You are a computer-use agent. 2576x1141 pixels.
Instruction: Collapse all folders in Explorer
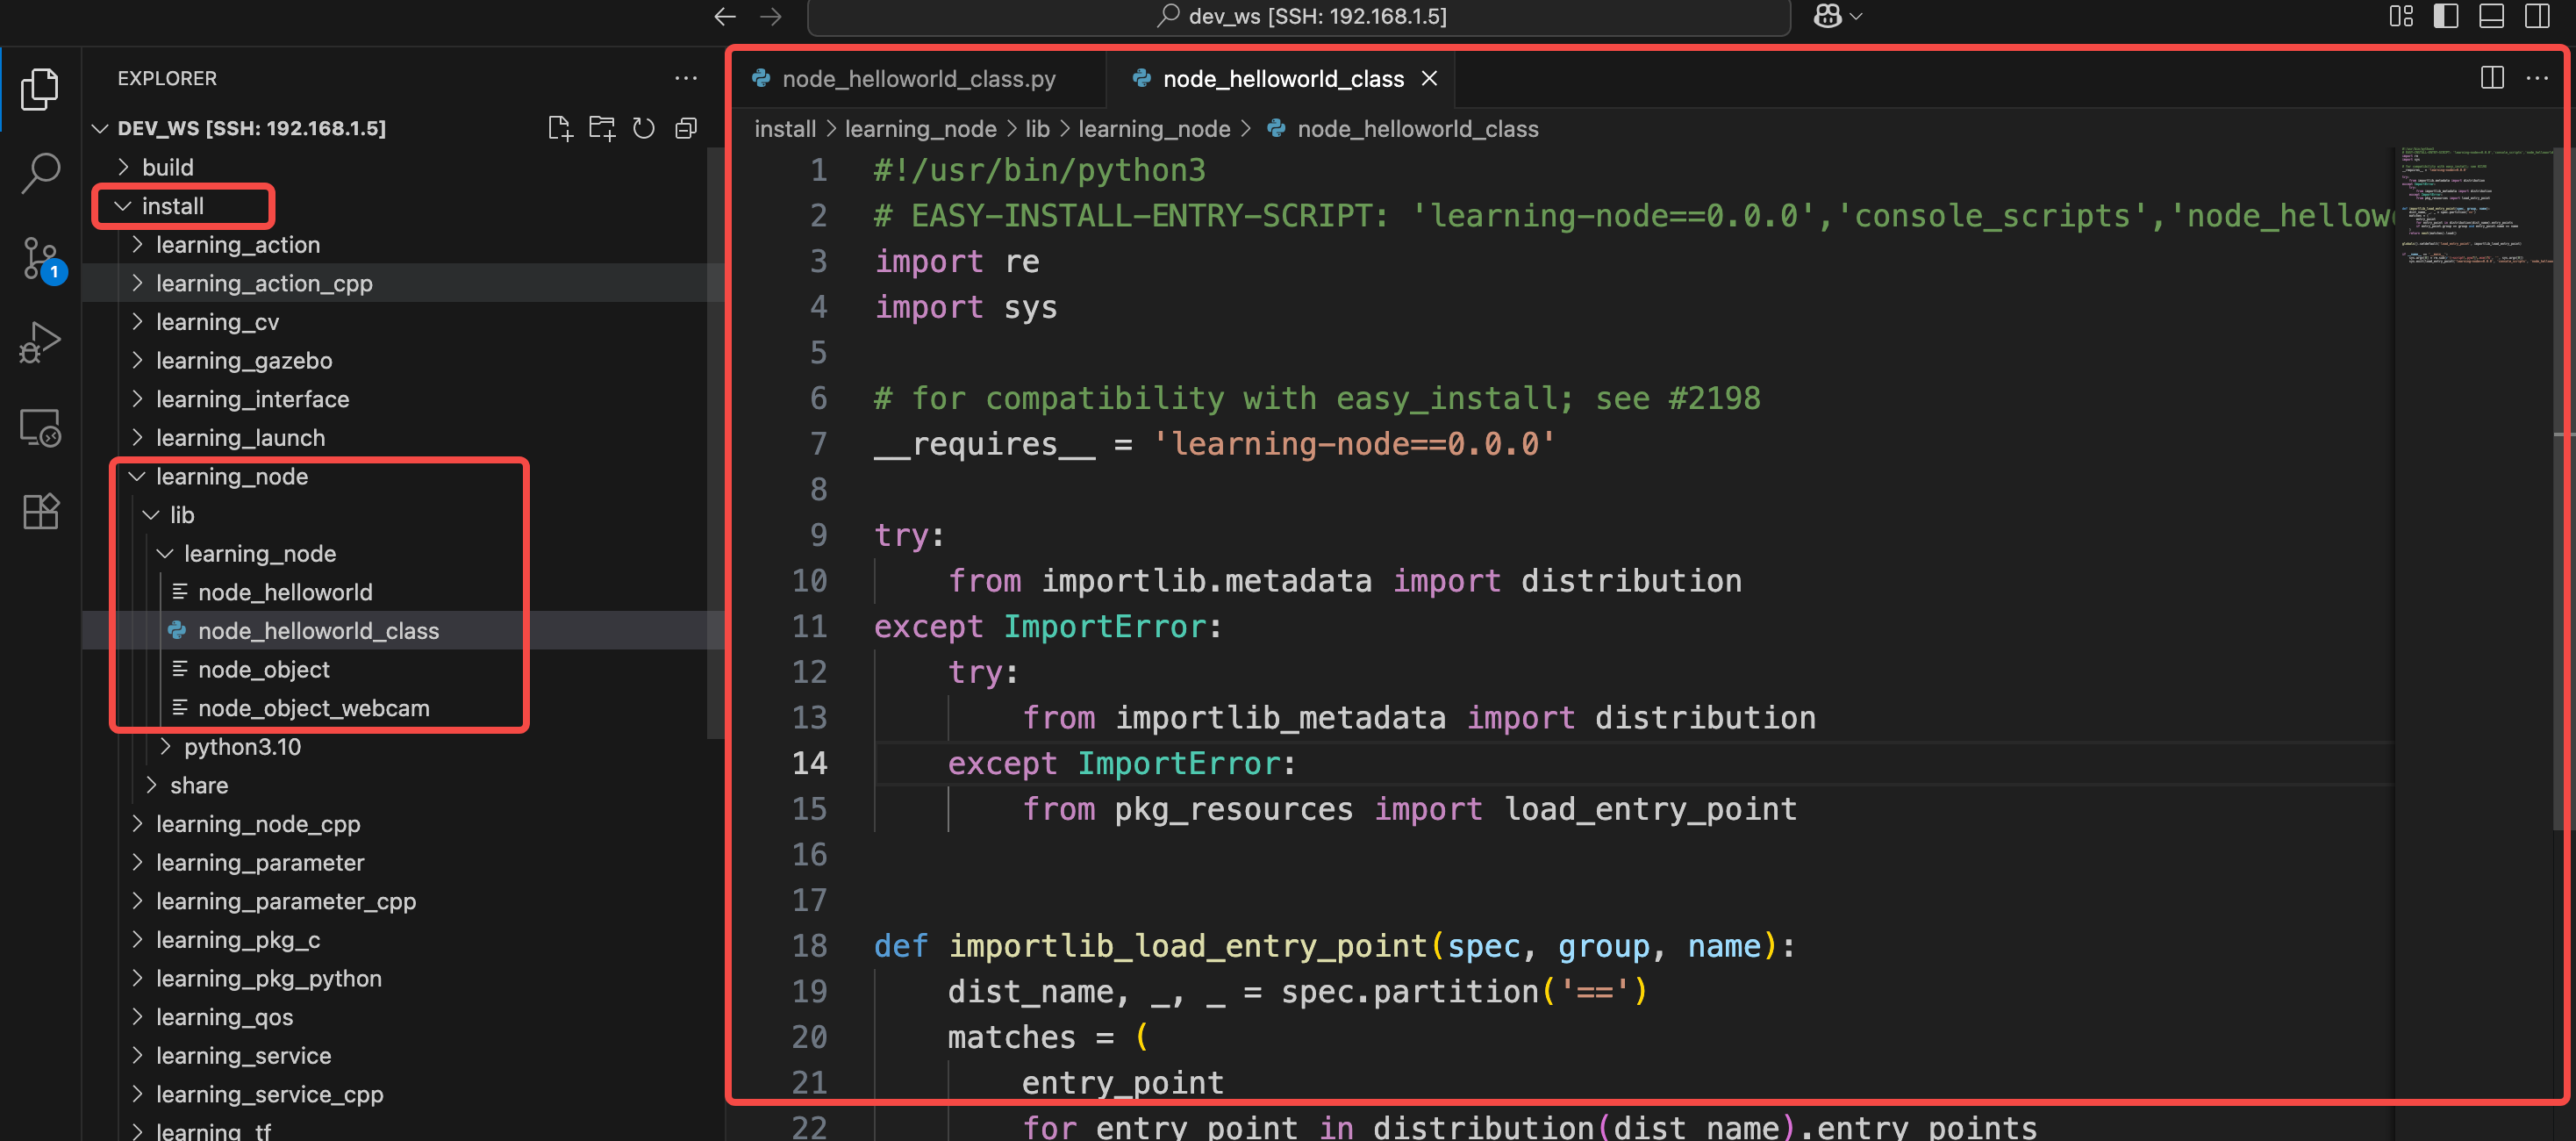click(x=686, y=128)
